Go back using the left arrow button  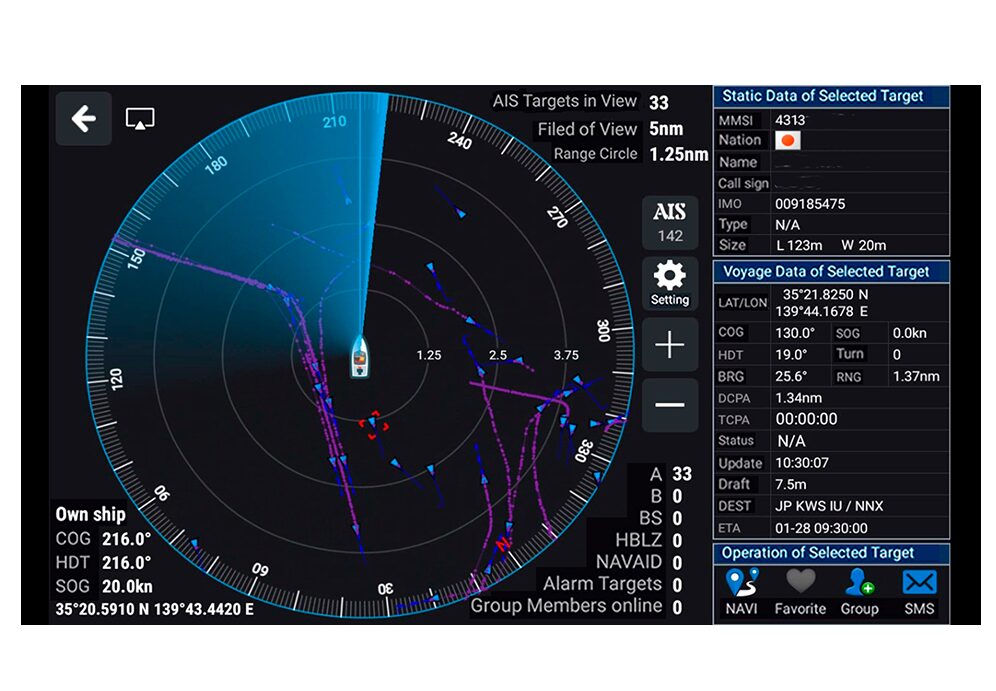83,119
